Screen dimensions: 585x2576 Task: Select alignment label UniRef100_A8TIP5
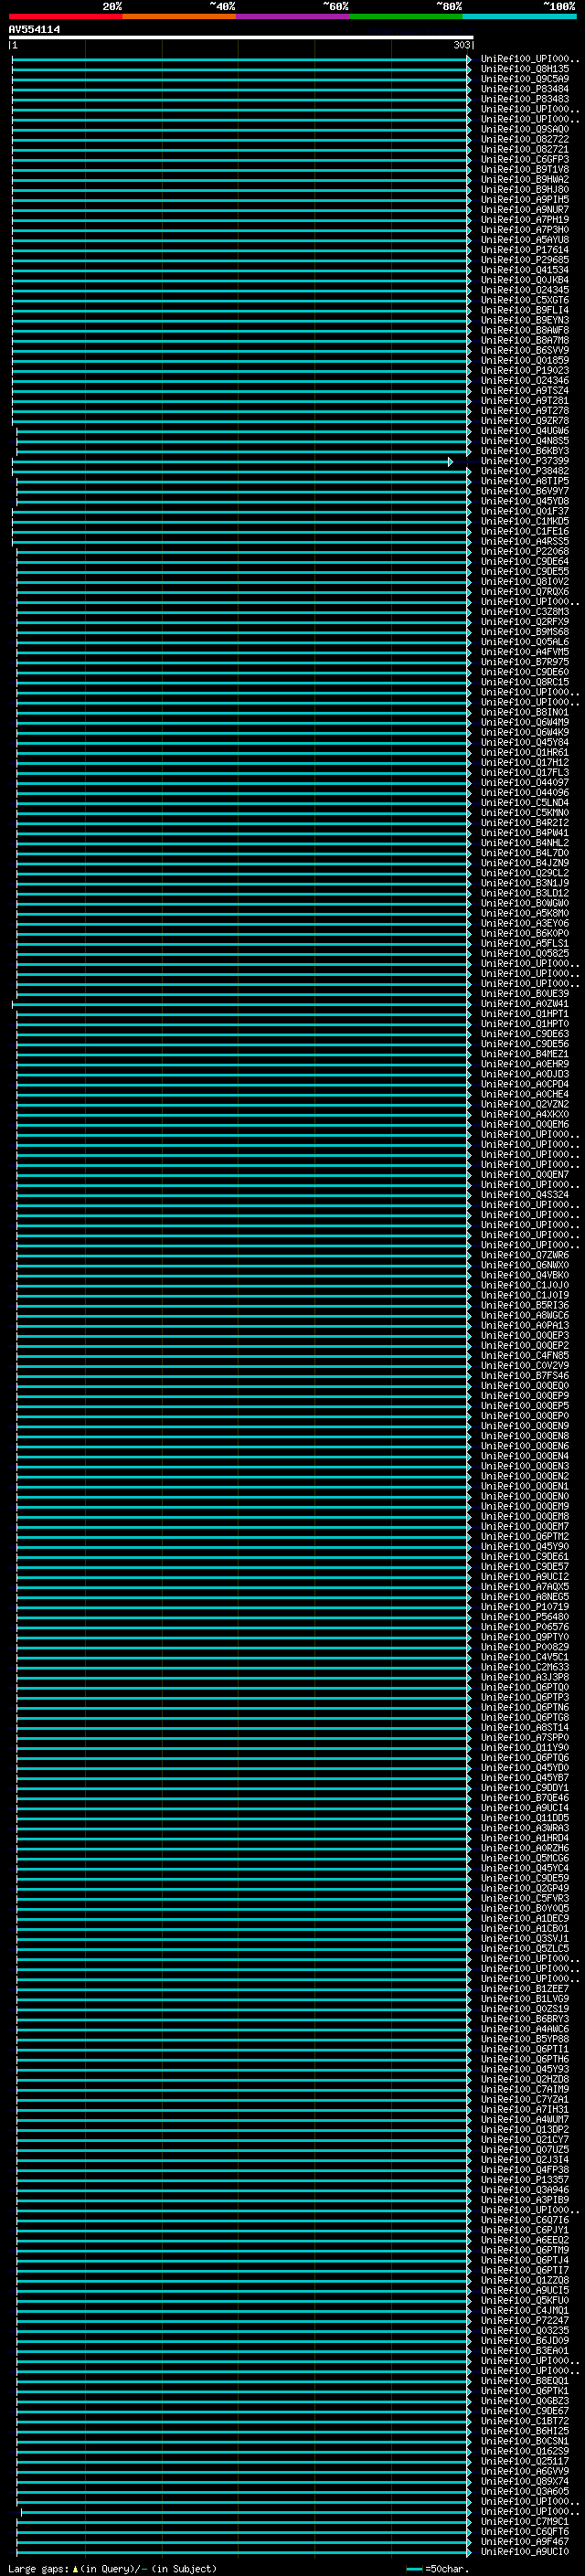point(525,481)
